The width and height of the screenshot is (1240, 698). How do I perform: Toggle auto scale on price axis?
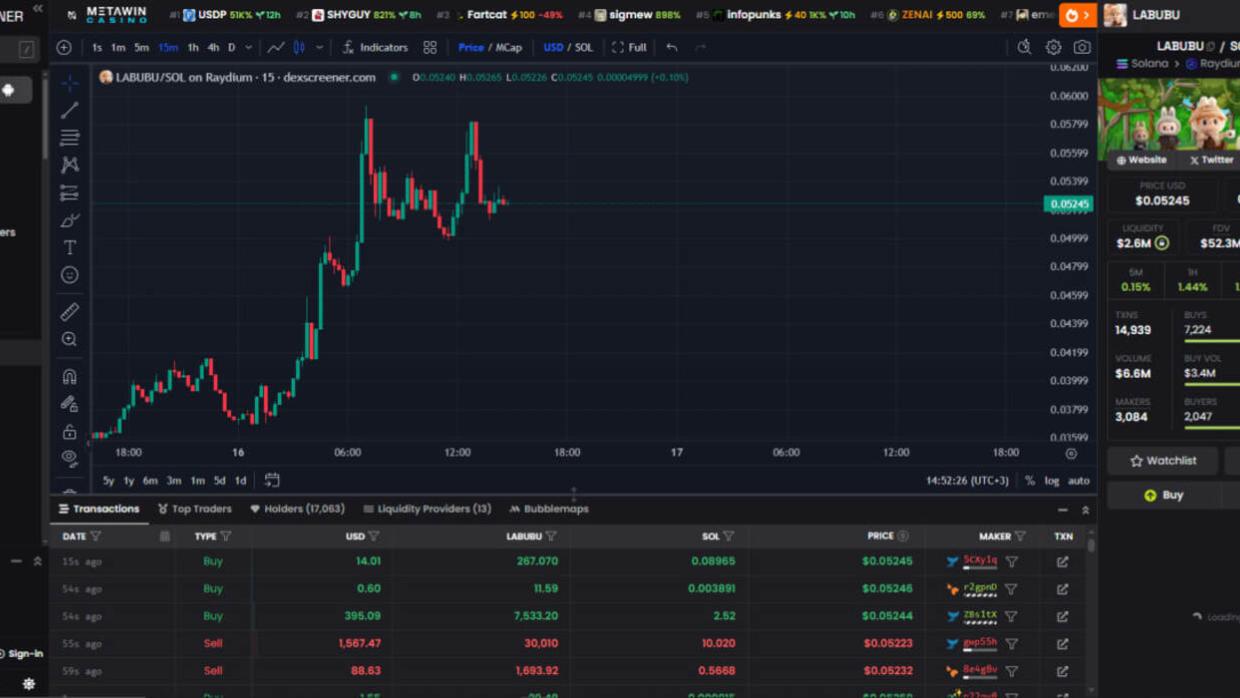pos(1079,481)
